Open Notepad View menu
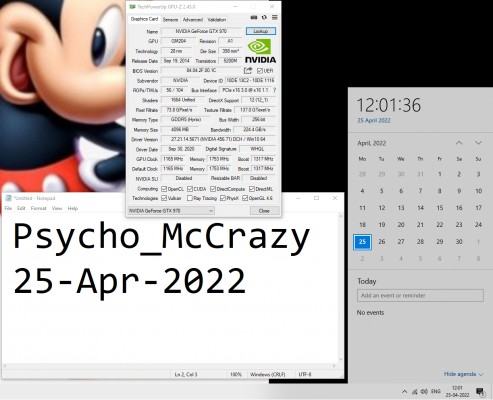This screenshot has width=493, height=400. 57,208
